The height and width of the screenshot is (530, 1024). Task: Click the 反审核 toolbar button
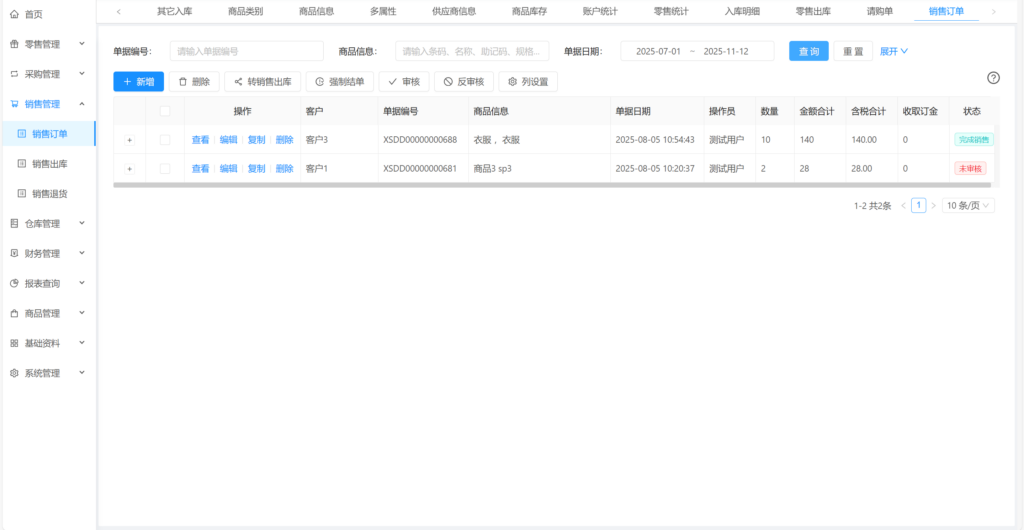coord(463,82)
